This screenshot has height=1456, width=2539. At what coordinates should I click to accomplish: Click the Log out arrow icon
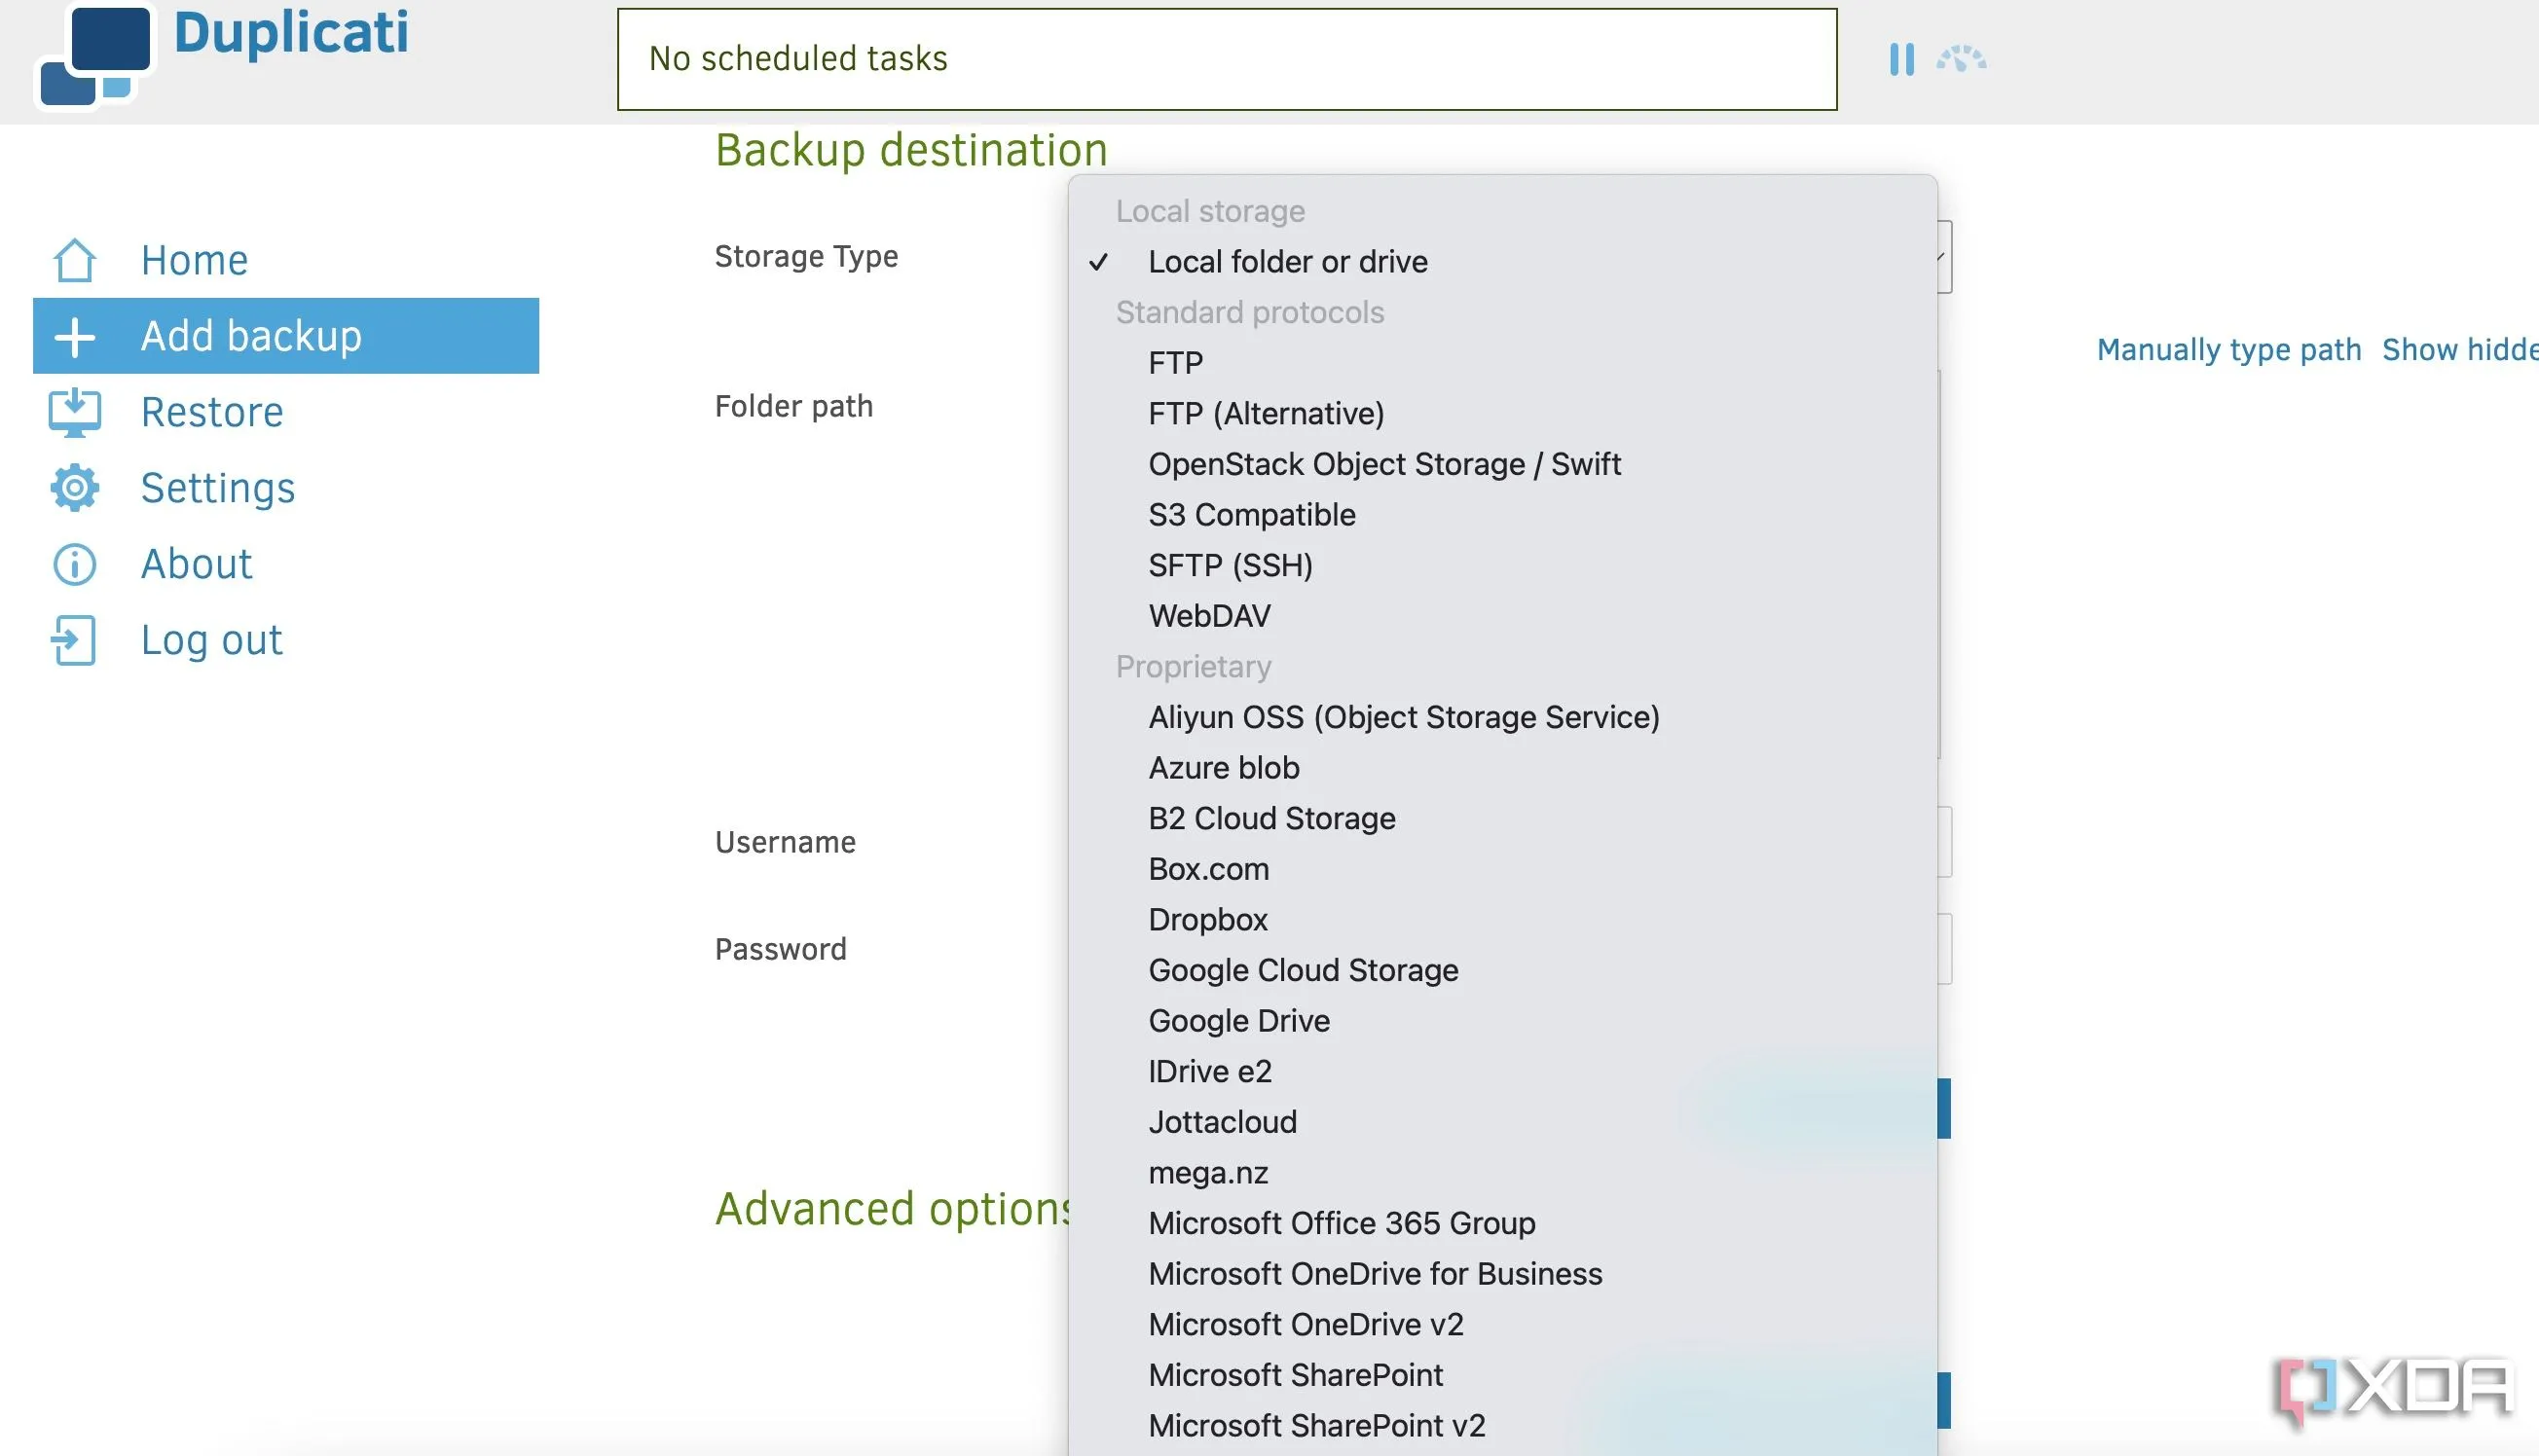pyautogui.click(x=75, y=640)
